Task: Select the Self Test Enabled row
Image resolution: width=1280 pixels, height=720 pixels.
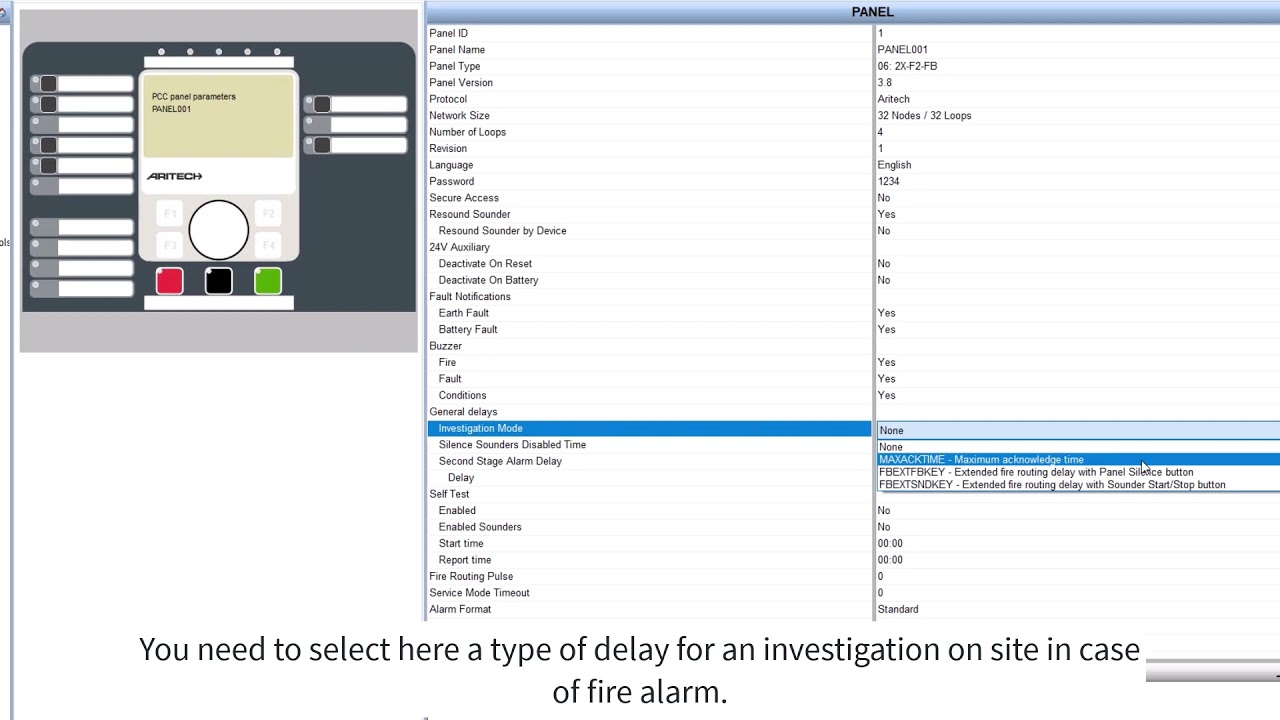Action: 649,511
